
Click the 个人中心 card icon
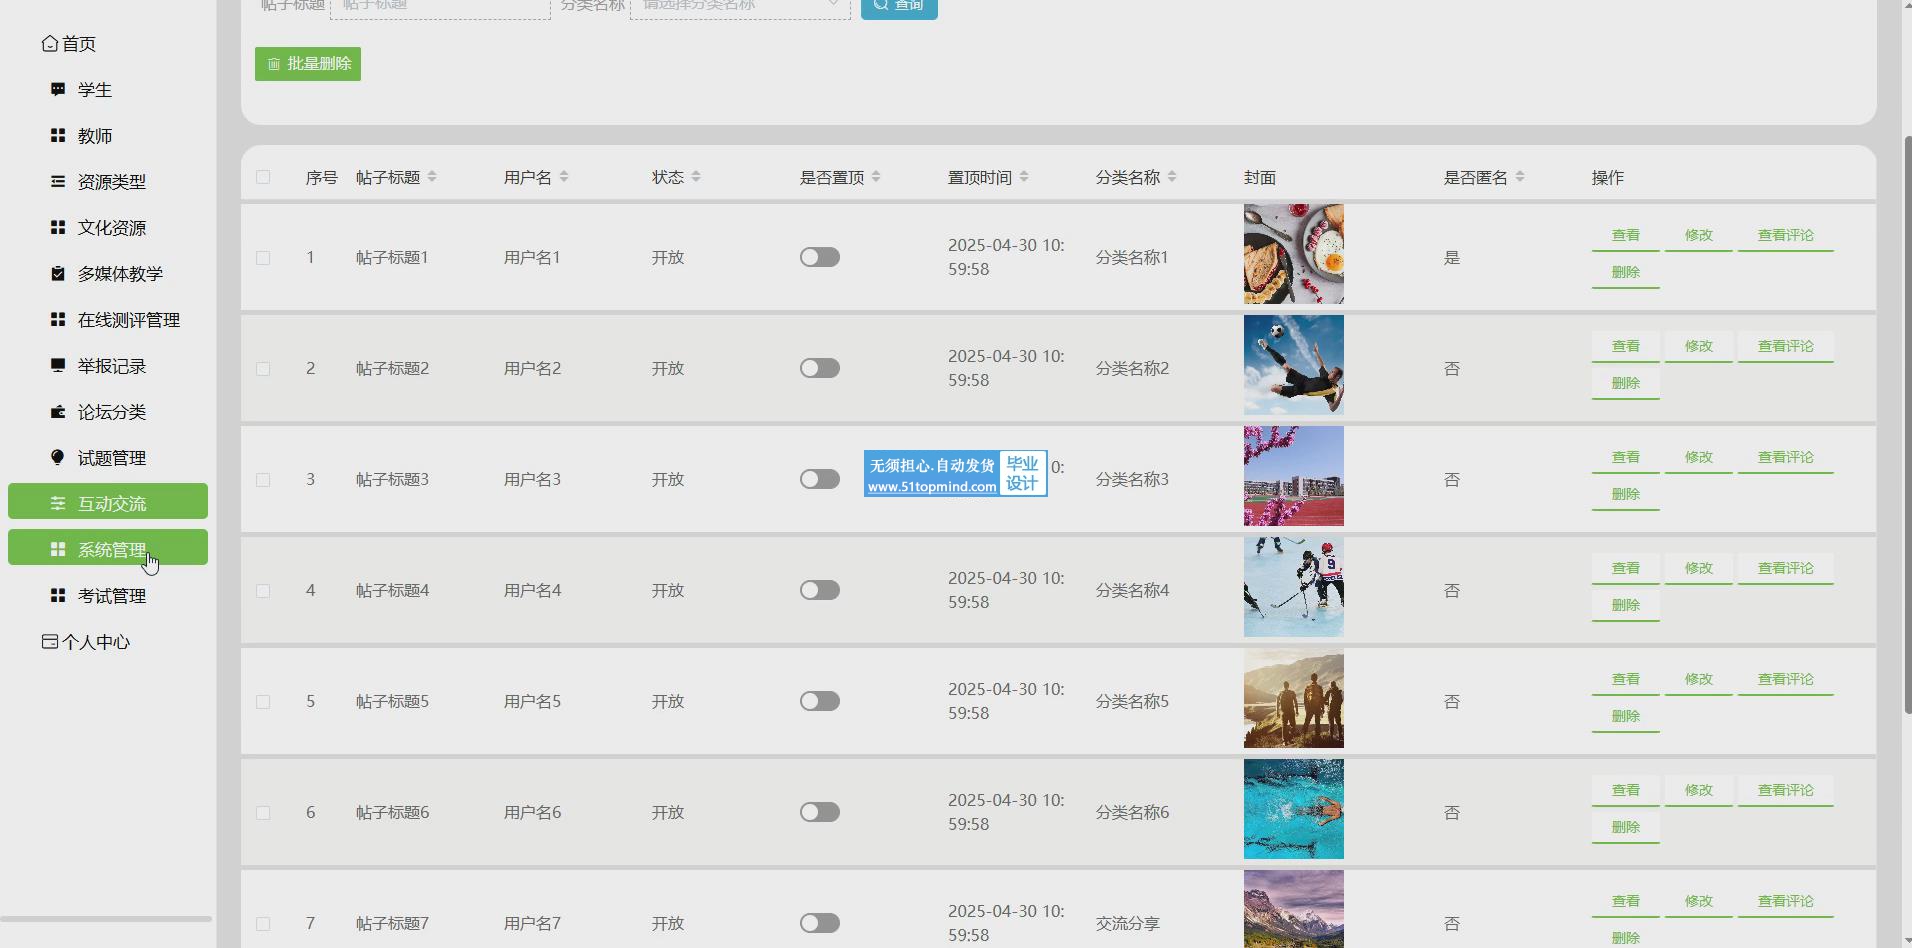coord(49,641)
